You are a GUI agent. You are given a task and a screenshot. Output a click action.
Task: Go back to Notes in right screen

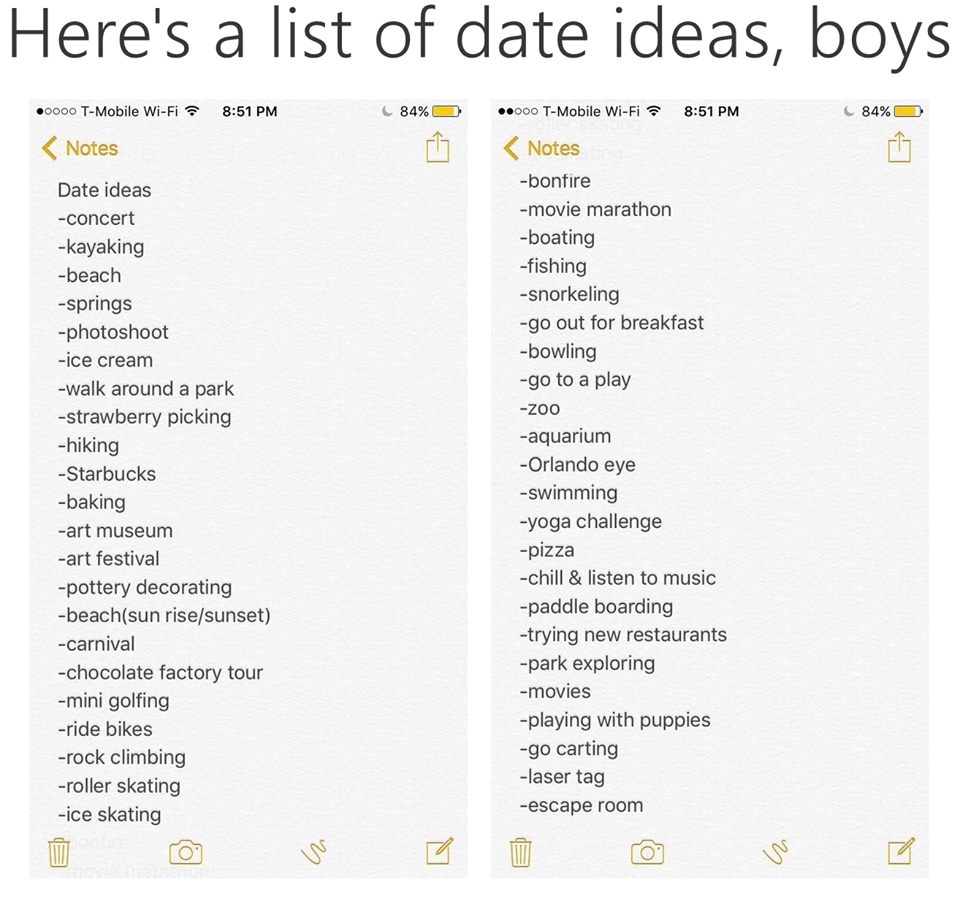pyautogui.click(x=541, y=148)
